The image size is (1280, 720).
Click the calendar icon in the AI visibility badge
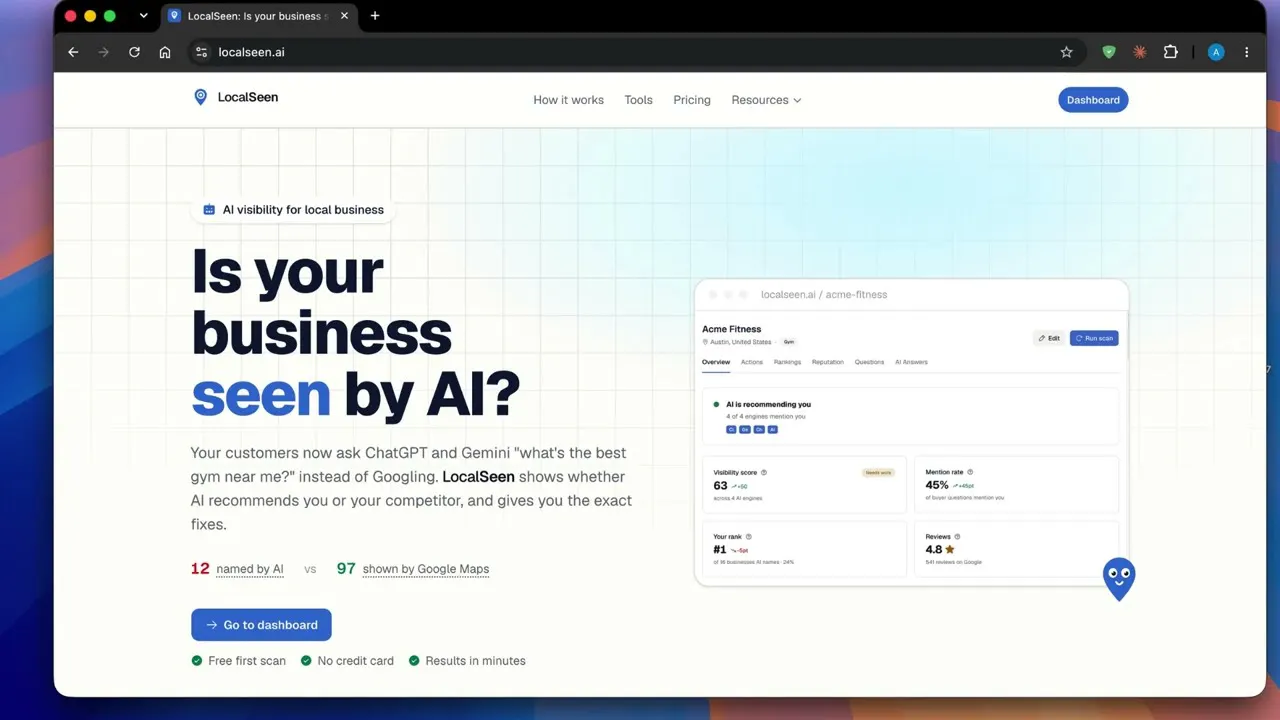coord(209,210)
